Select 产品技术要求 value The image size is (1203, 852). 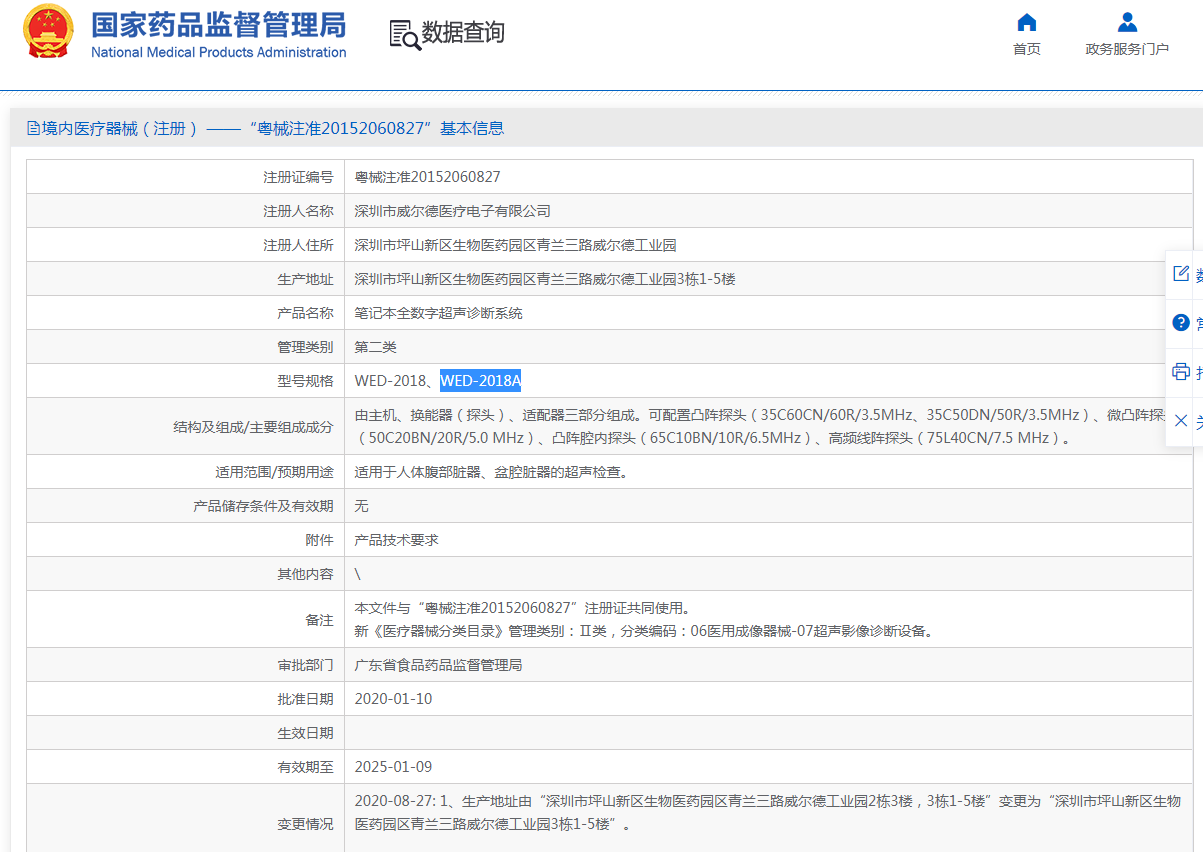[x=396, y=540]
